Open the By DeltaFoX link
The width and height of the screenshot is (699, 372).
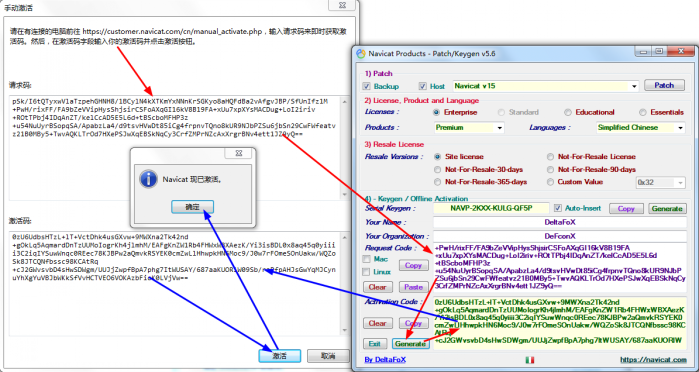click(x=385, y=360)
